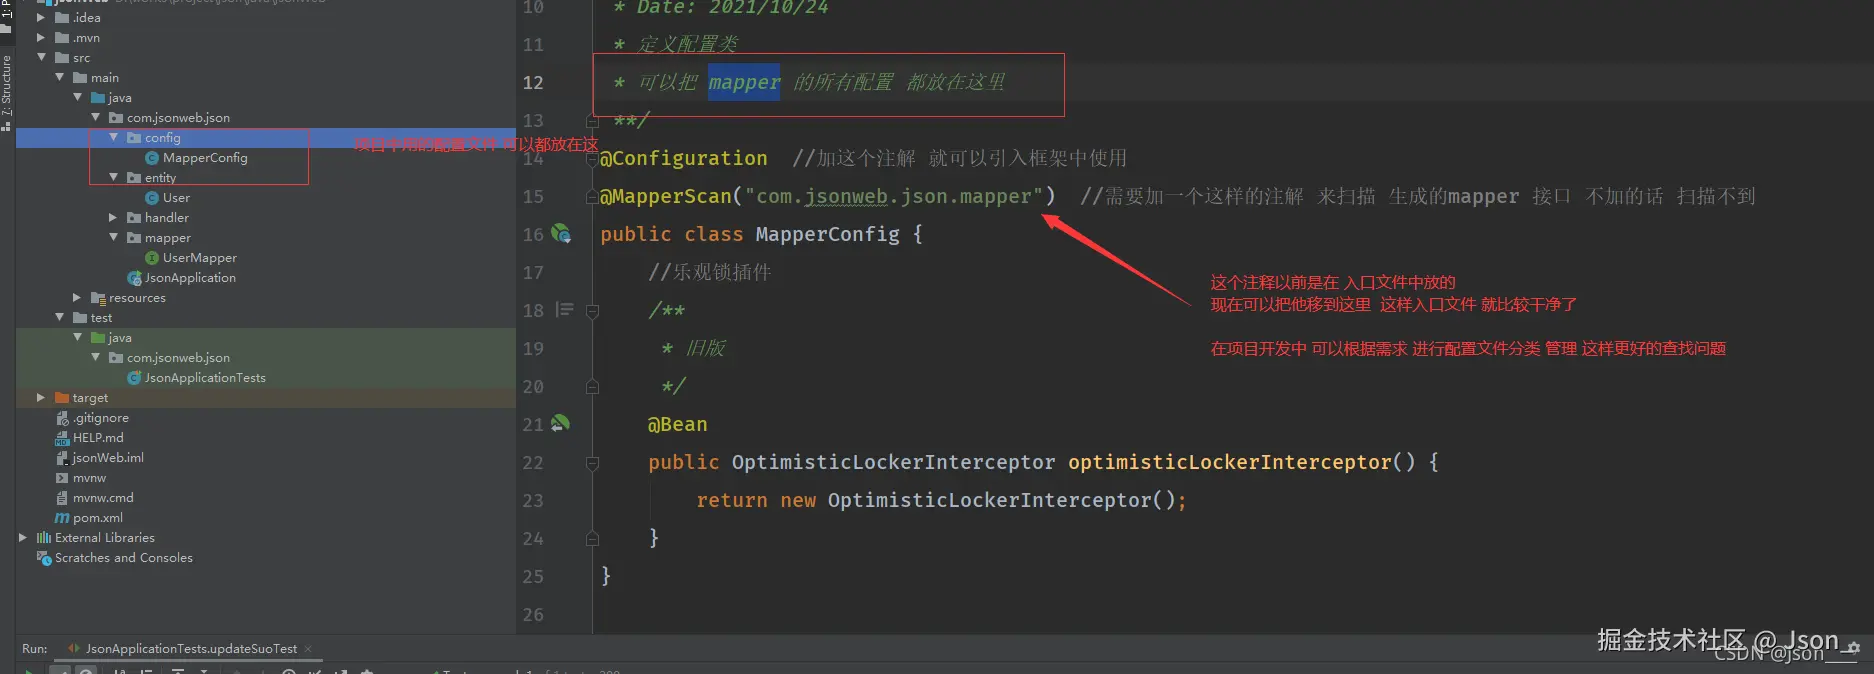Click the mvnw.cmd file icon
This screenshot has height=674, width=1874.
(62, 498)
